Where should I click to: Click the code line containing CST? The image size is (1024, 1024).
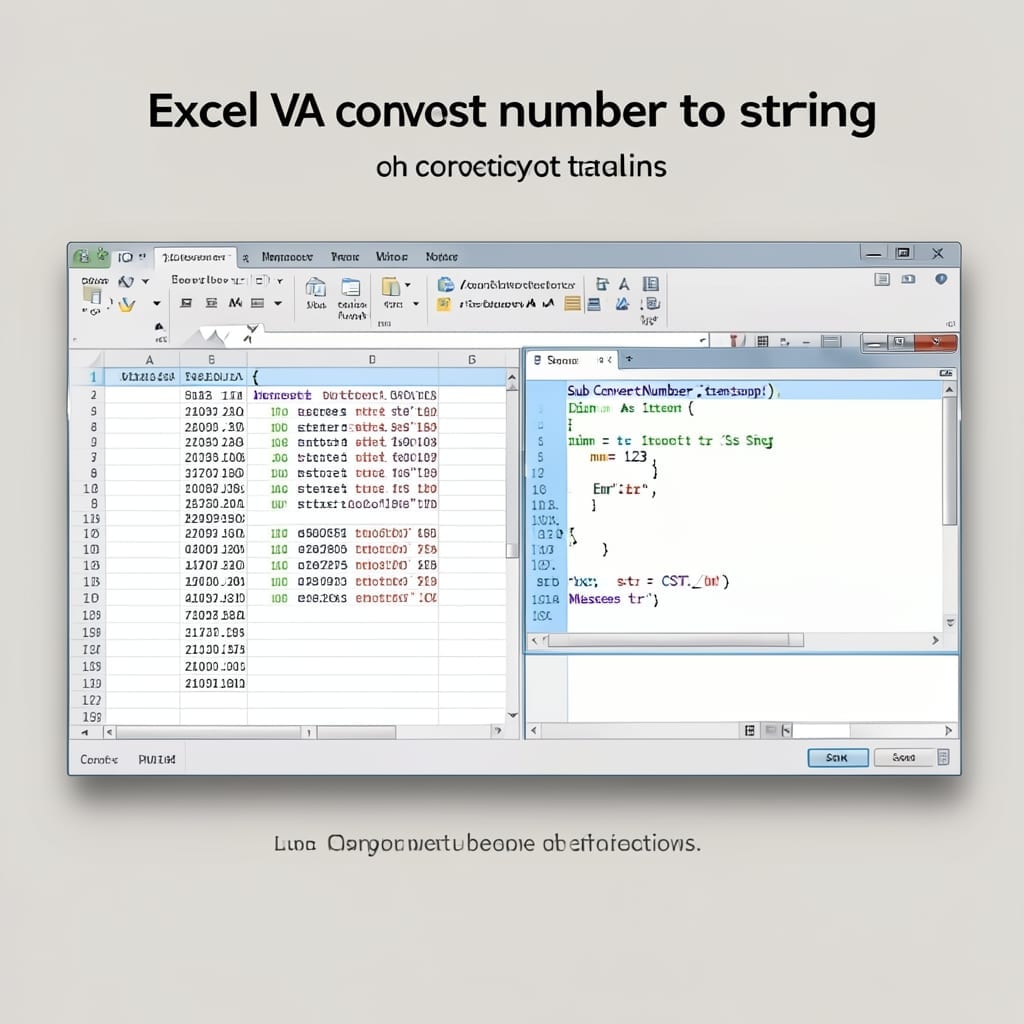(x=648, y=581)
